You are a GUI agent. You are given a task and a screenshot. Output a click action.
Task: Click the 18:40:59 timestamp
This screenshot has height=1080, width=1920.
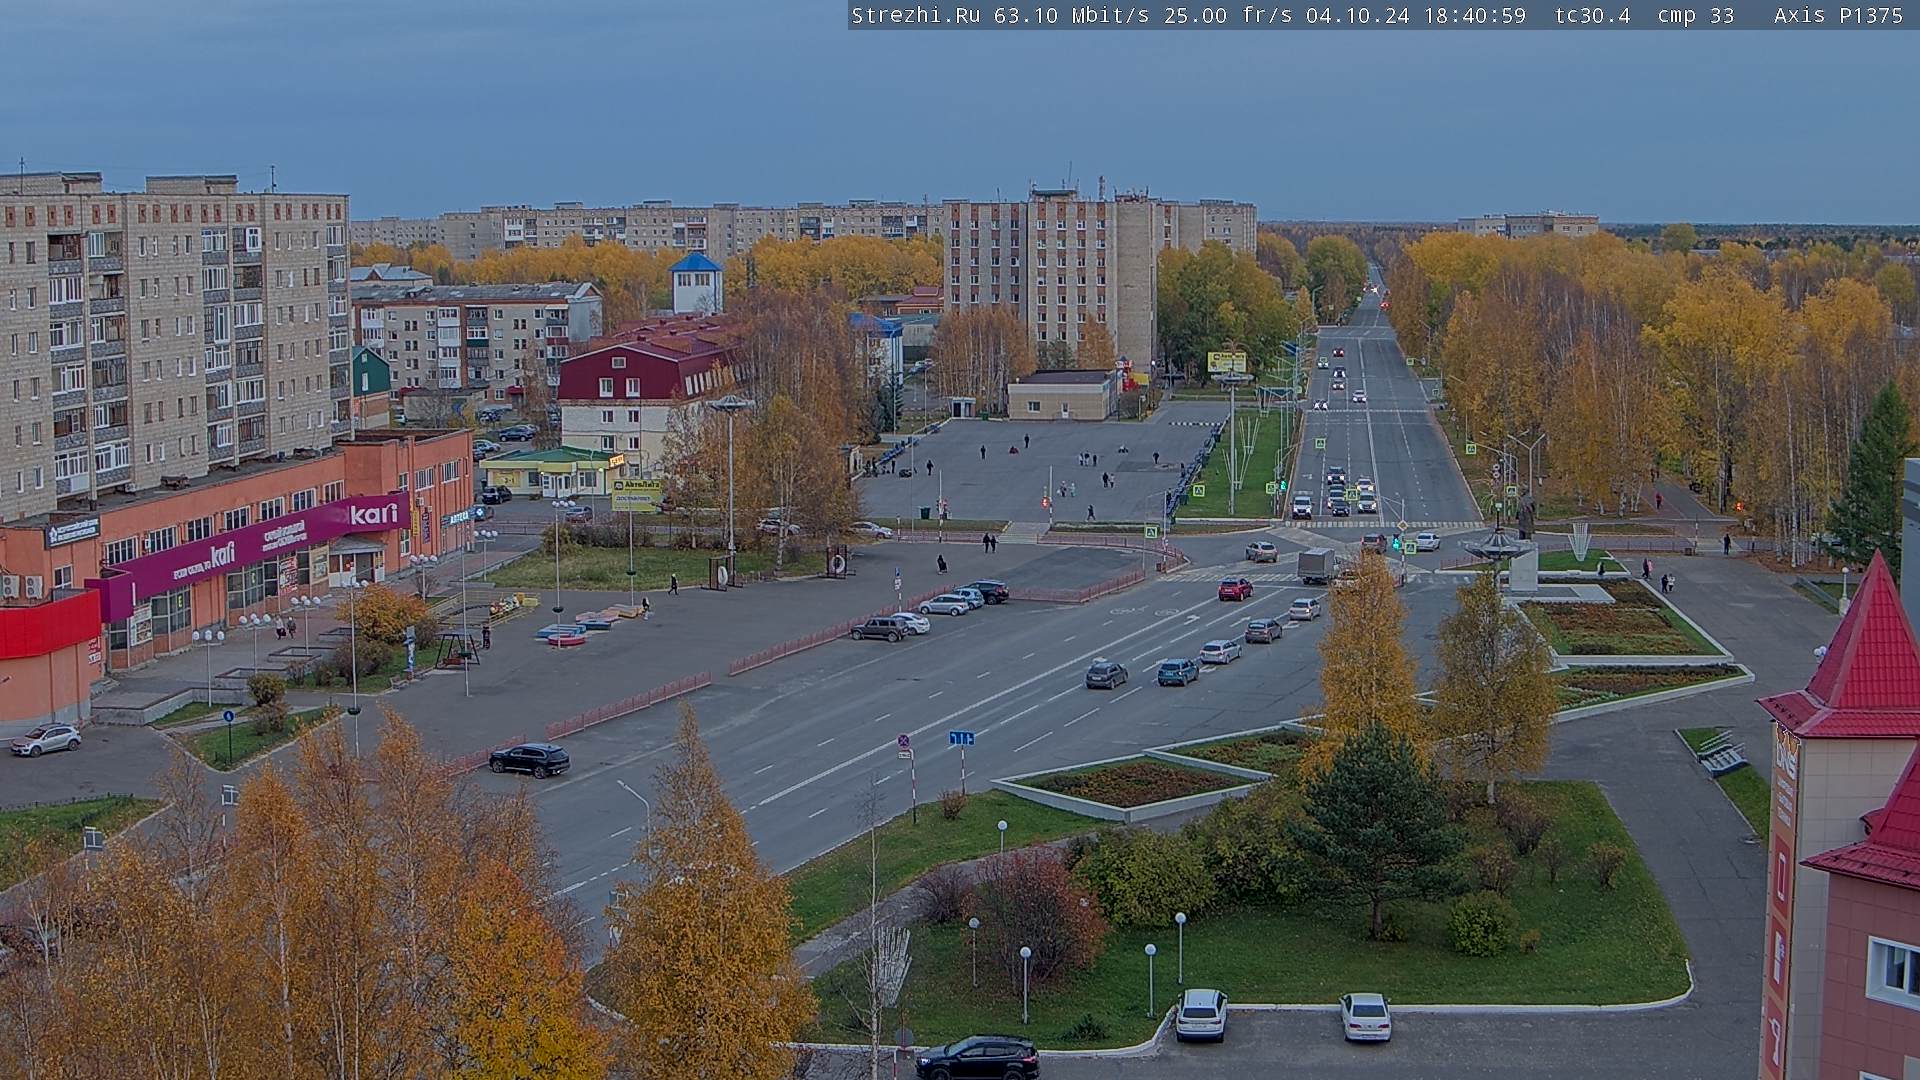(x=1475, y=15)
